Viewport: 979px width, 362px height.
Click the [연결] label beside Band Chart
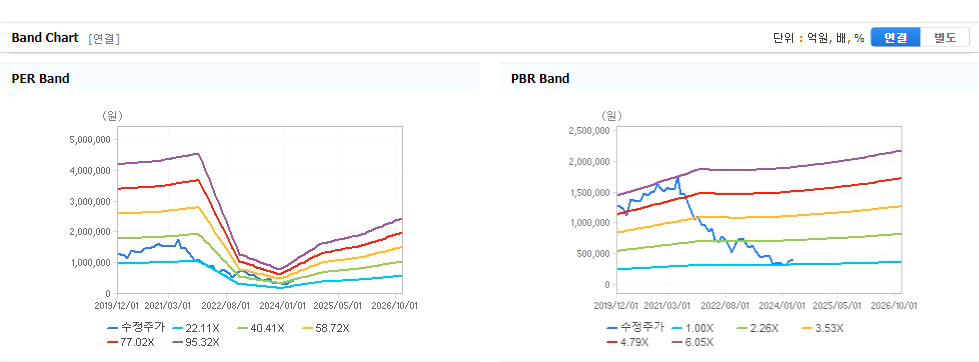pos(104,39)
